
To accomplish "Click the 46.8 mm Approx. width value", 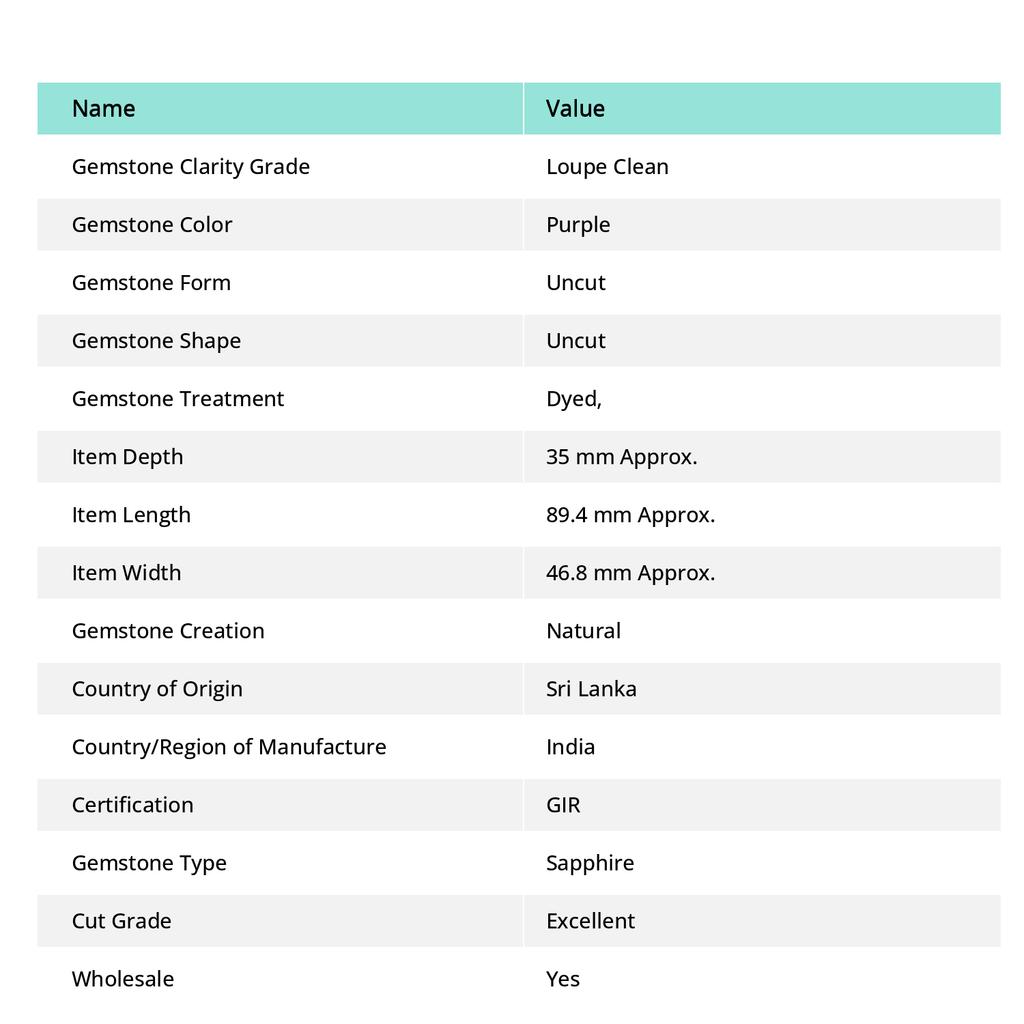I will pos(630,573).
